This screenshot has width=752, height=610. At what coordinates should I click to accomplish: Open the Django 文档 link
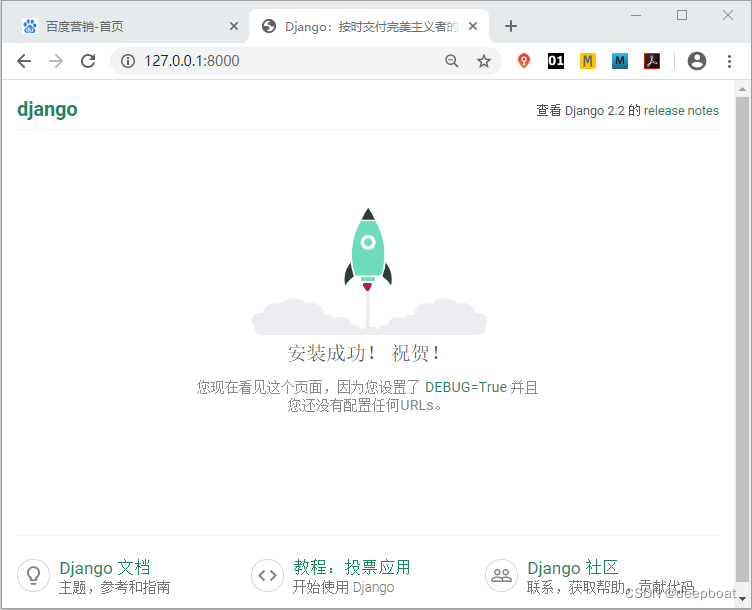click(105, 568)
